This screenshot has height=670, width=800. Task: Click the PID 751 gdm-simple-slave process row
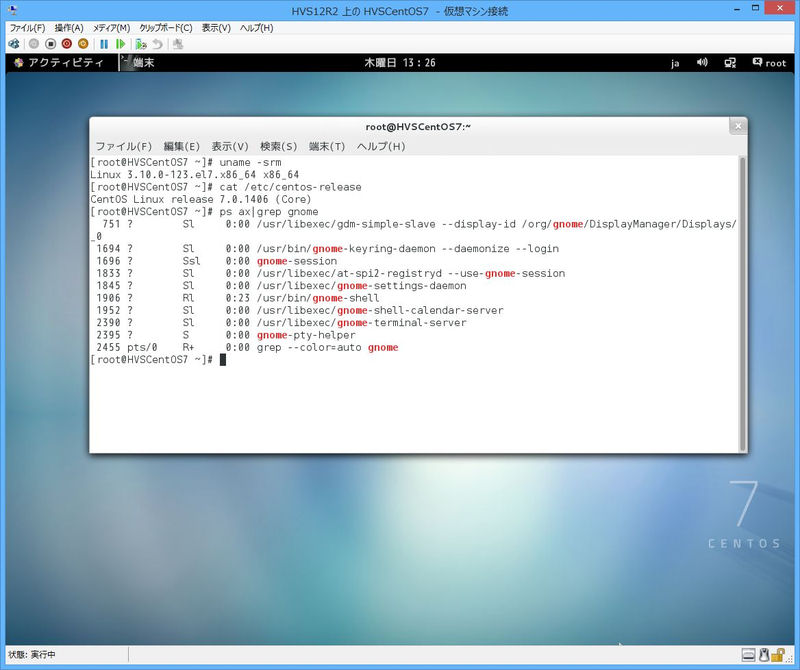click(x=413, y=230)
